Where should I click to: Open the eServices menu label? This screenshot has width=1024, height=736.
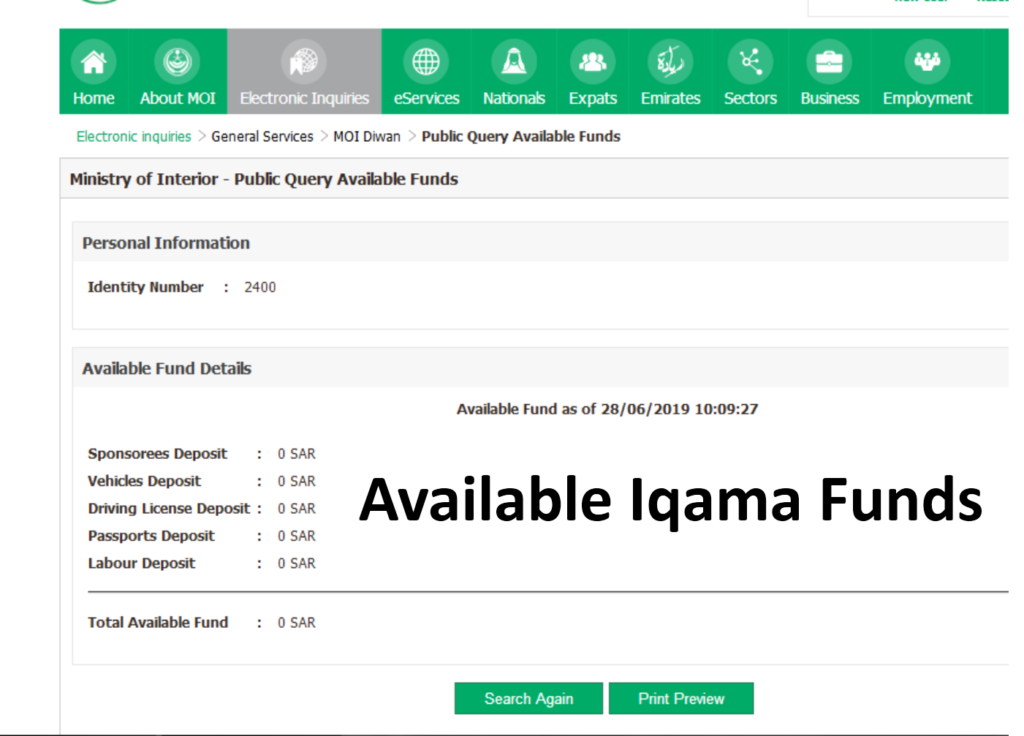426,98
